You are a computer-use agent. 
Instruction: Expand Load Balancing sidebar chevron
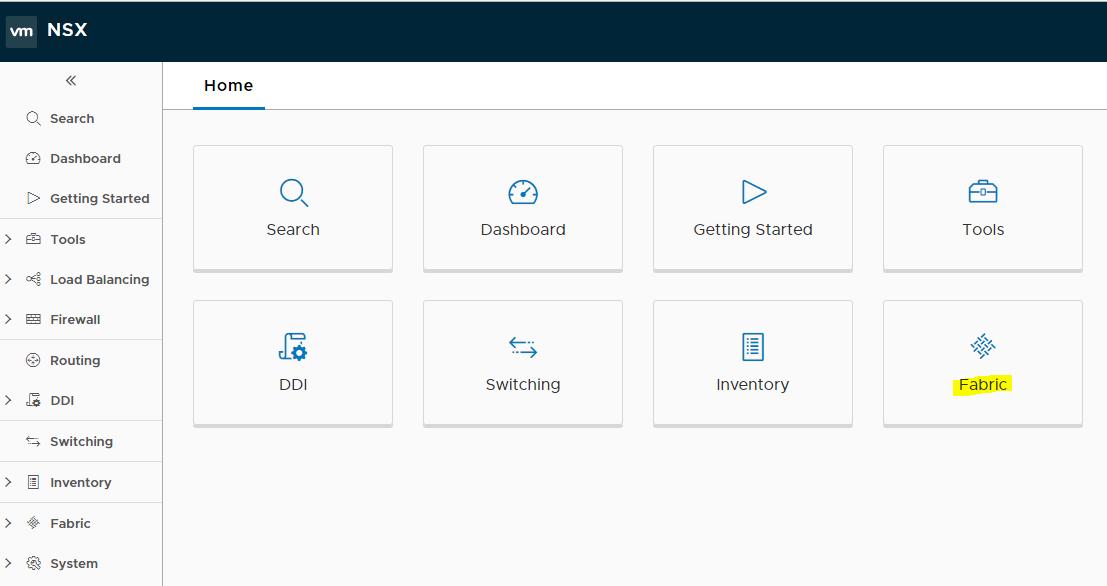click(x=8, y=279)
